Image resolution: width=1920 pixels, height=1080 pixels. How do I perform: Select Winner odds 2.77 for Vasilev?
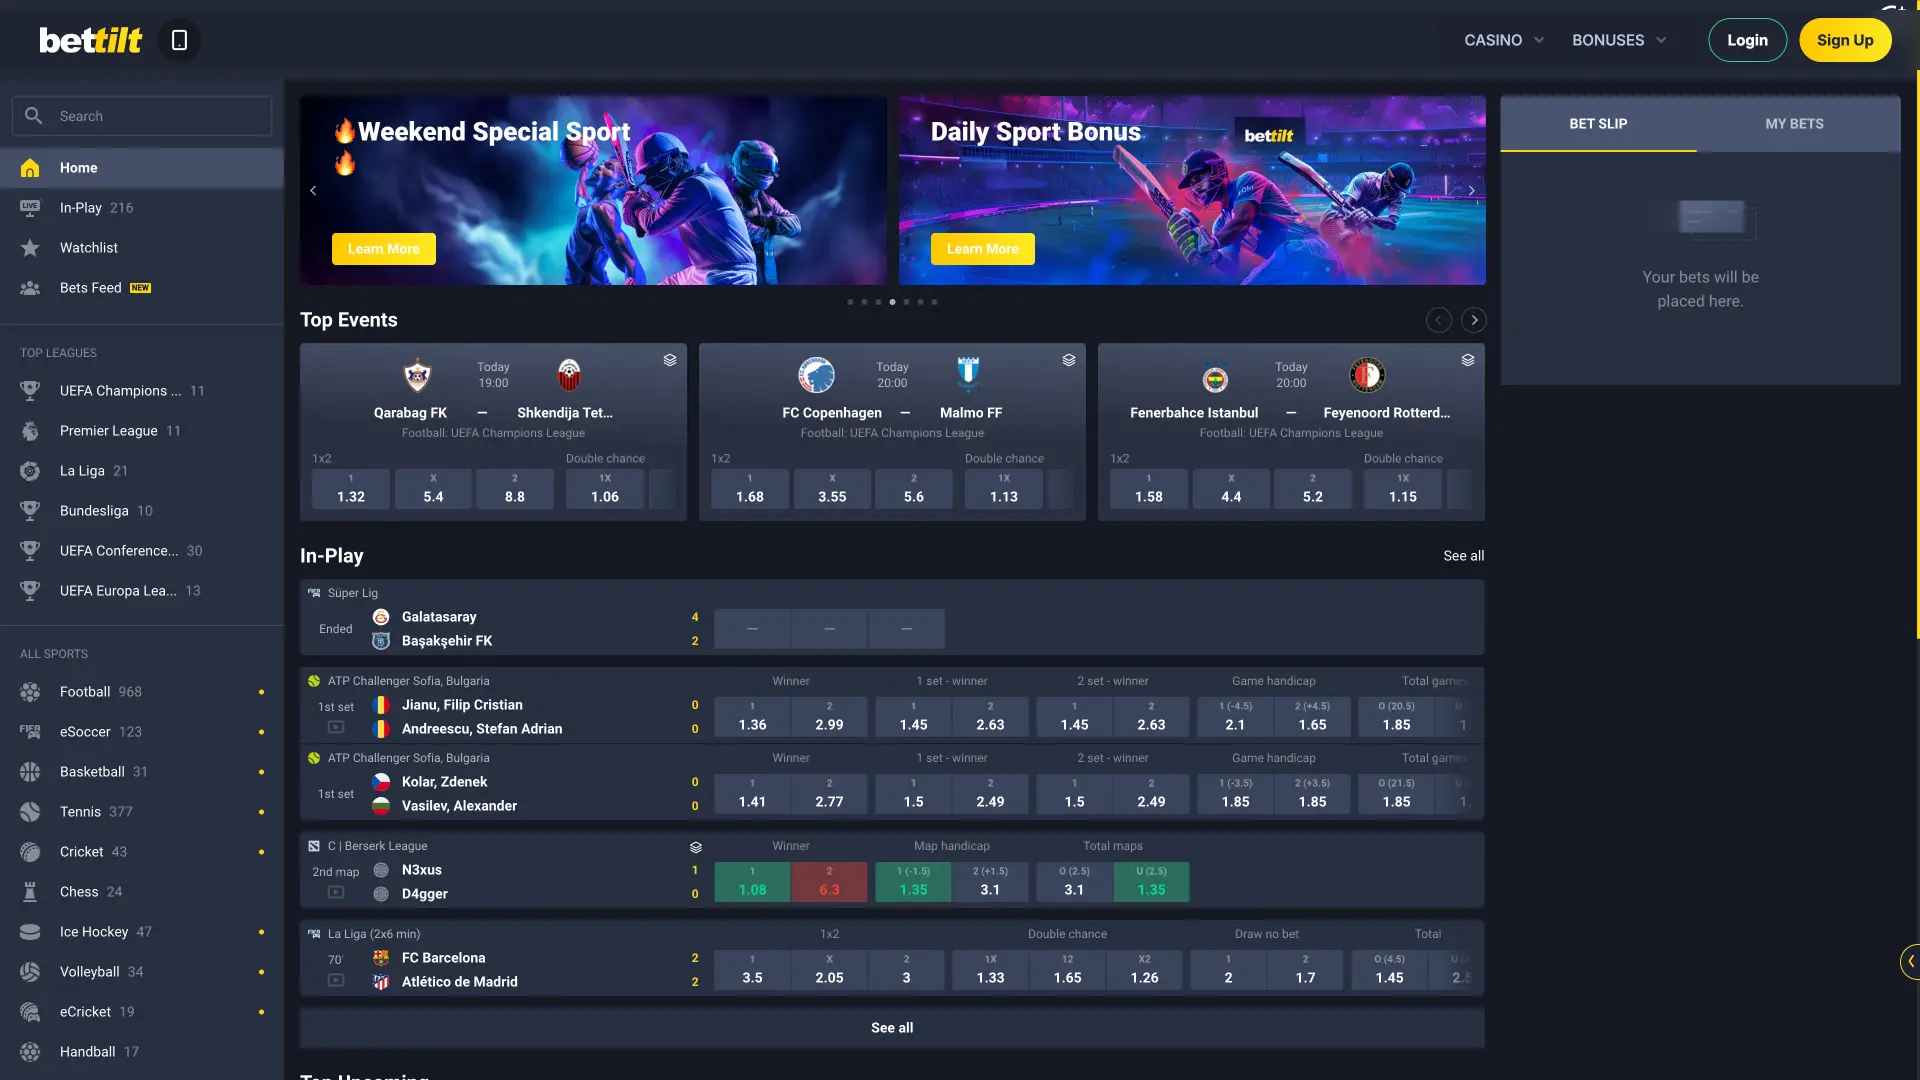pos(829,794)
